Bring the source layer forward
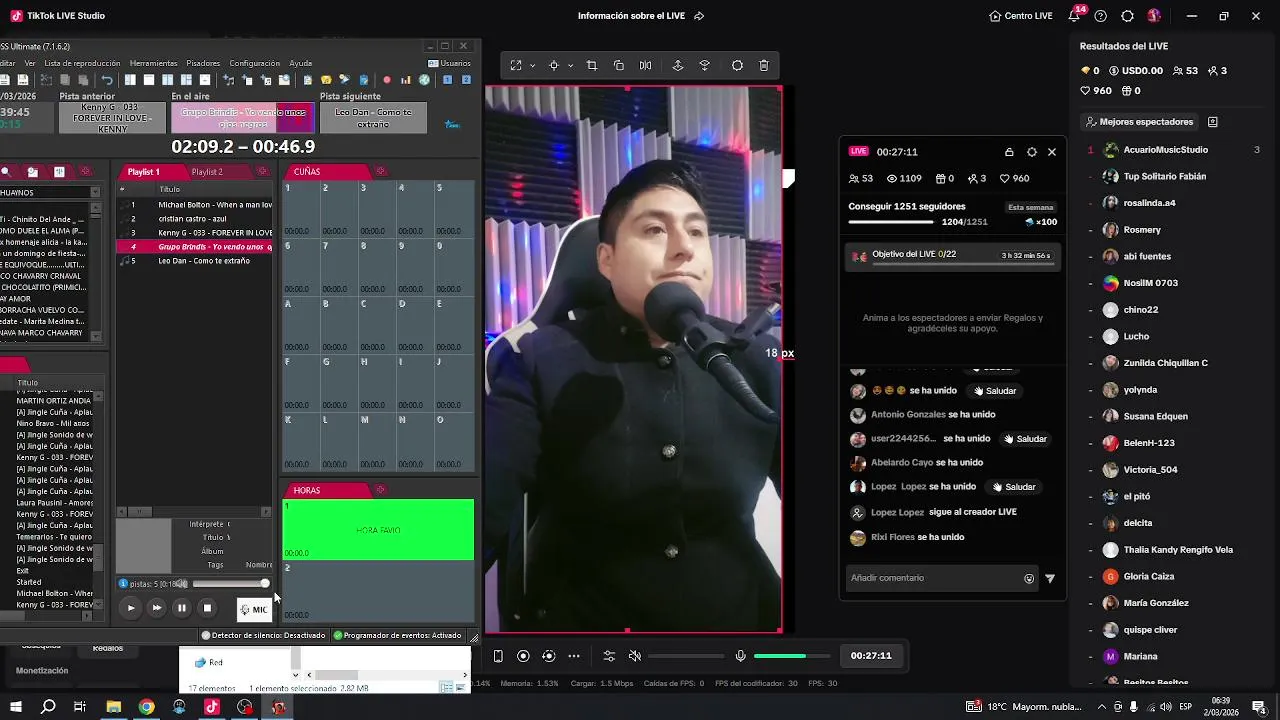Viewport: 1280px width, 720px height. click(x=677, y=66)
